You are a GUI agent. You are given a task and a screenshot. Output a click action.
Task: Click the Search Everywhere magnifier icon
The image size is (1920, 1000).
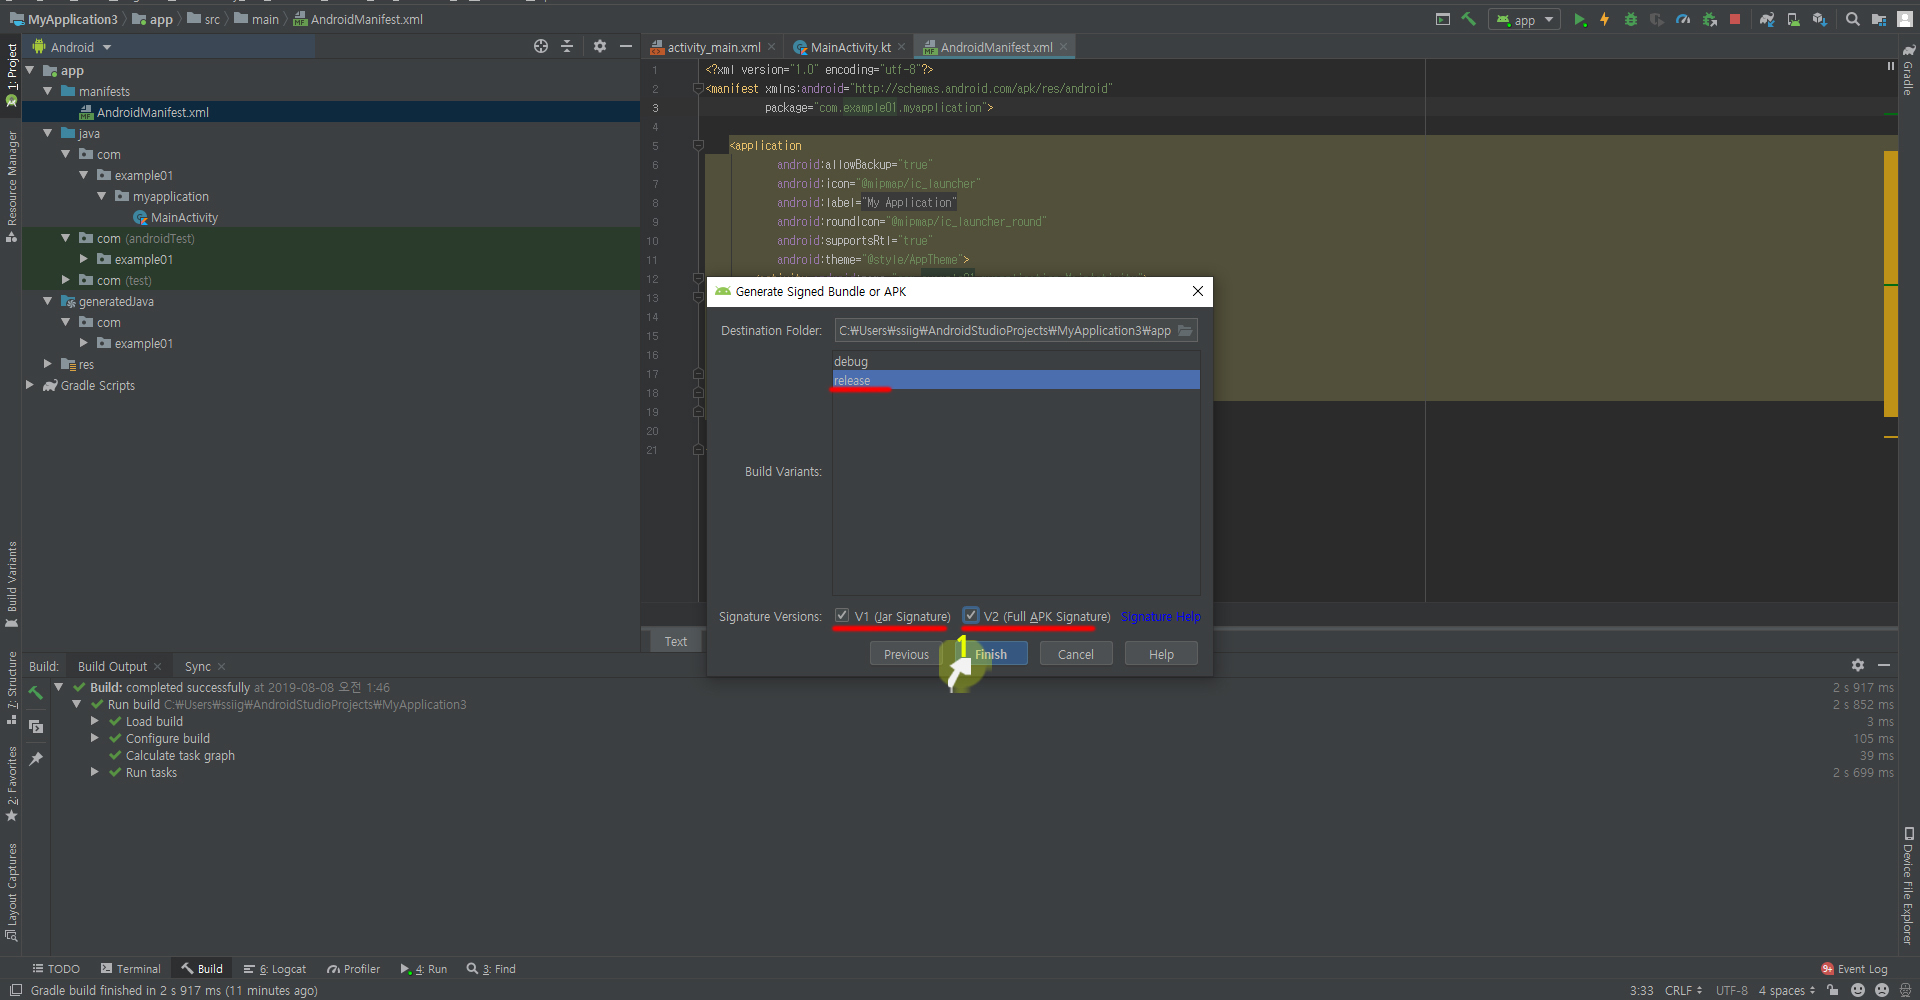[x=1852, y=19]
